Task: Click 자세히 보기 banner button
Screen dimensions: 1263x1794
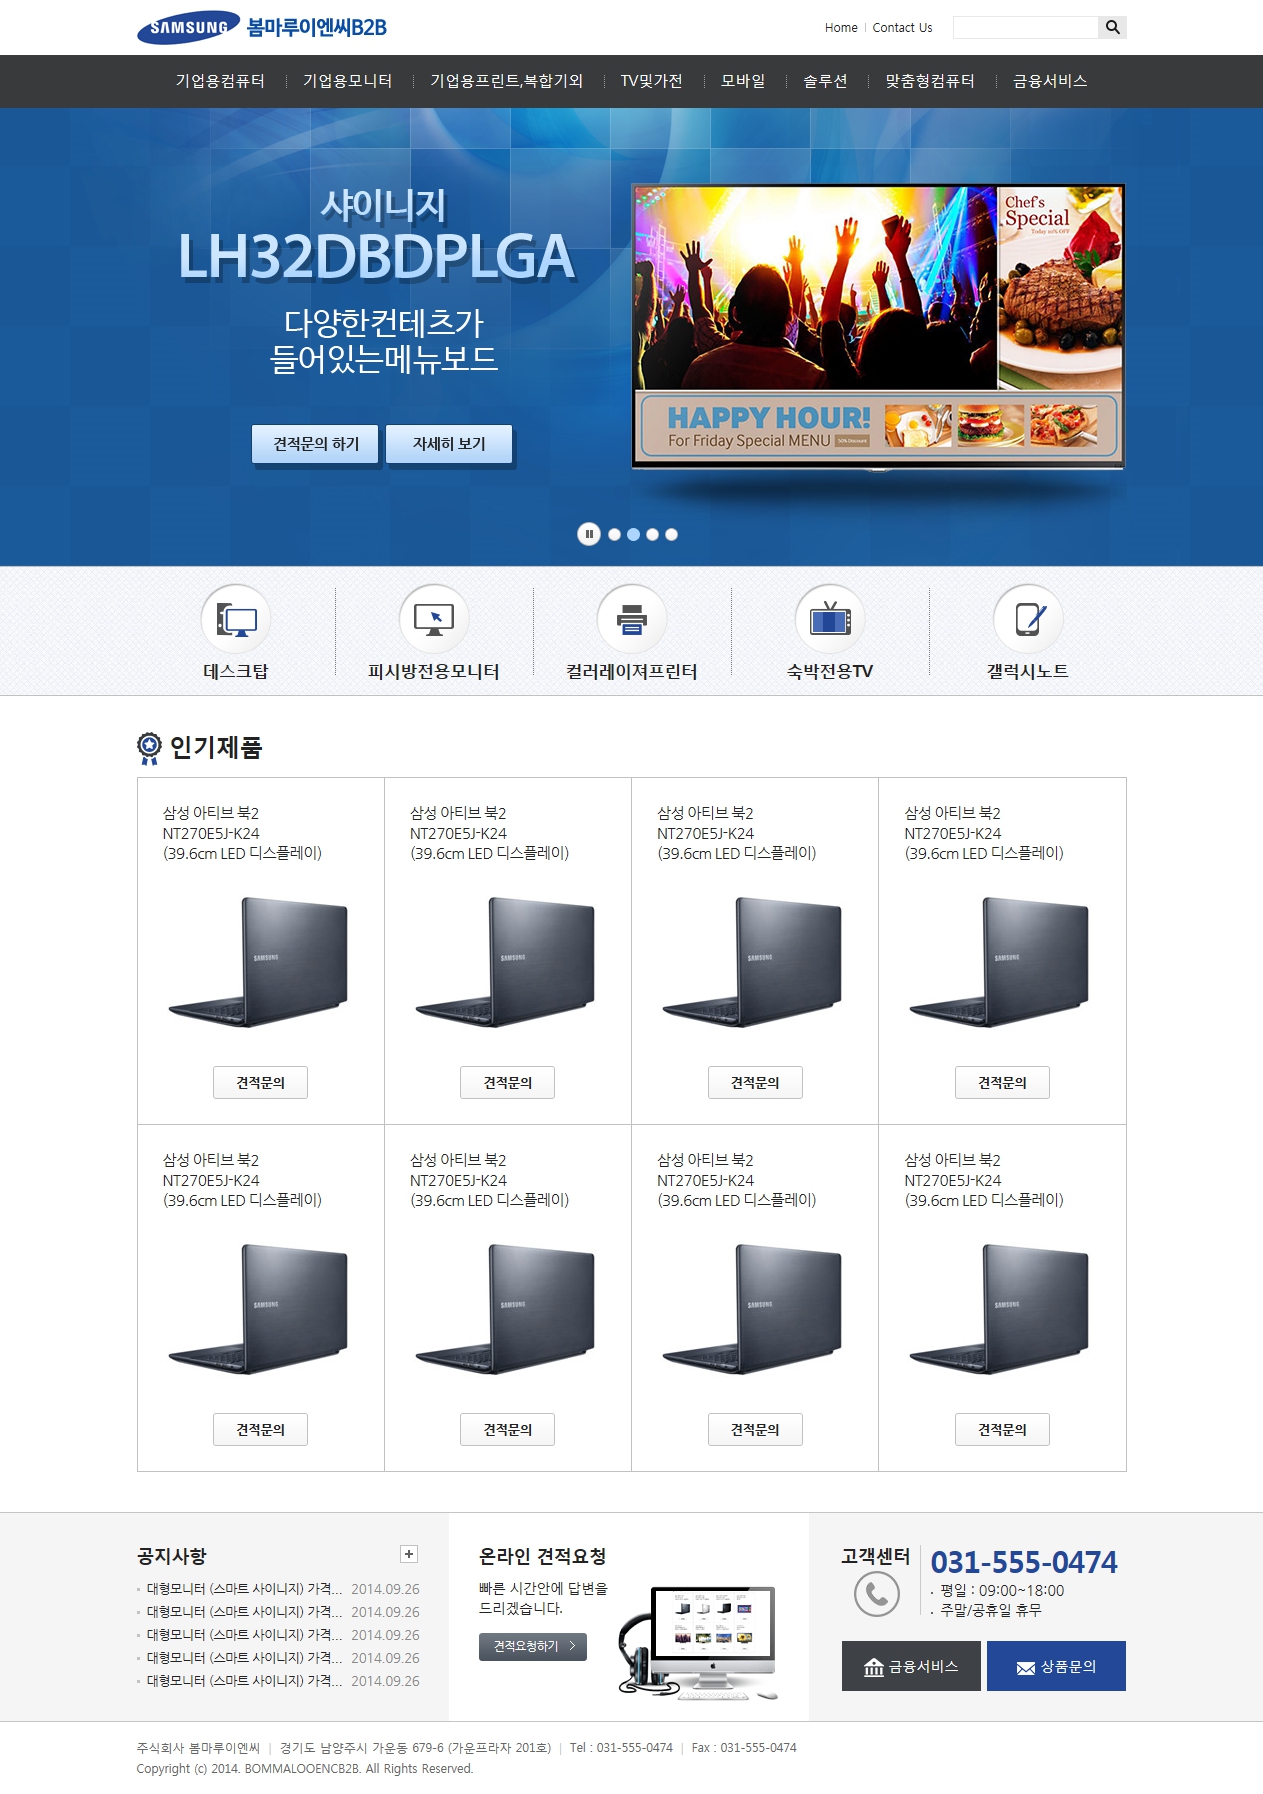Action: pyautogui.click(x=449, y=444)
